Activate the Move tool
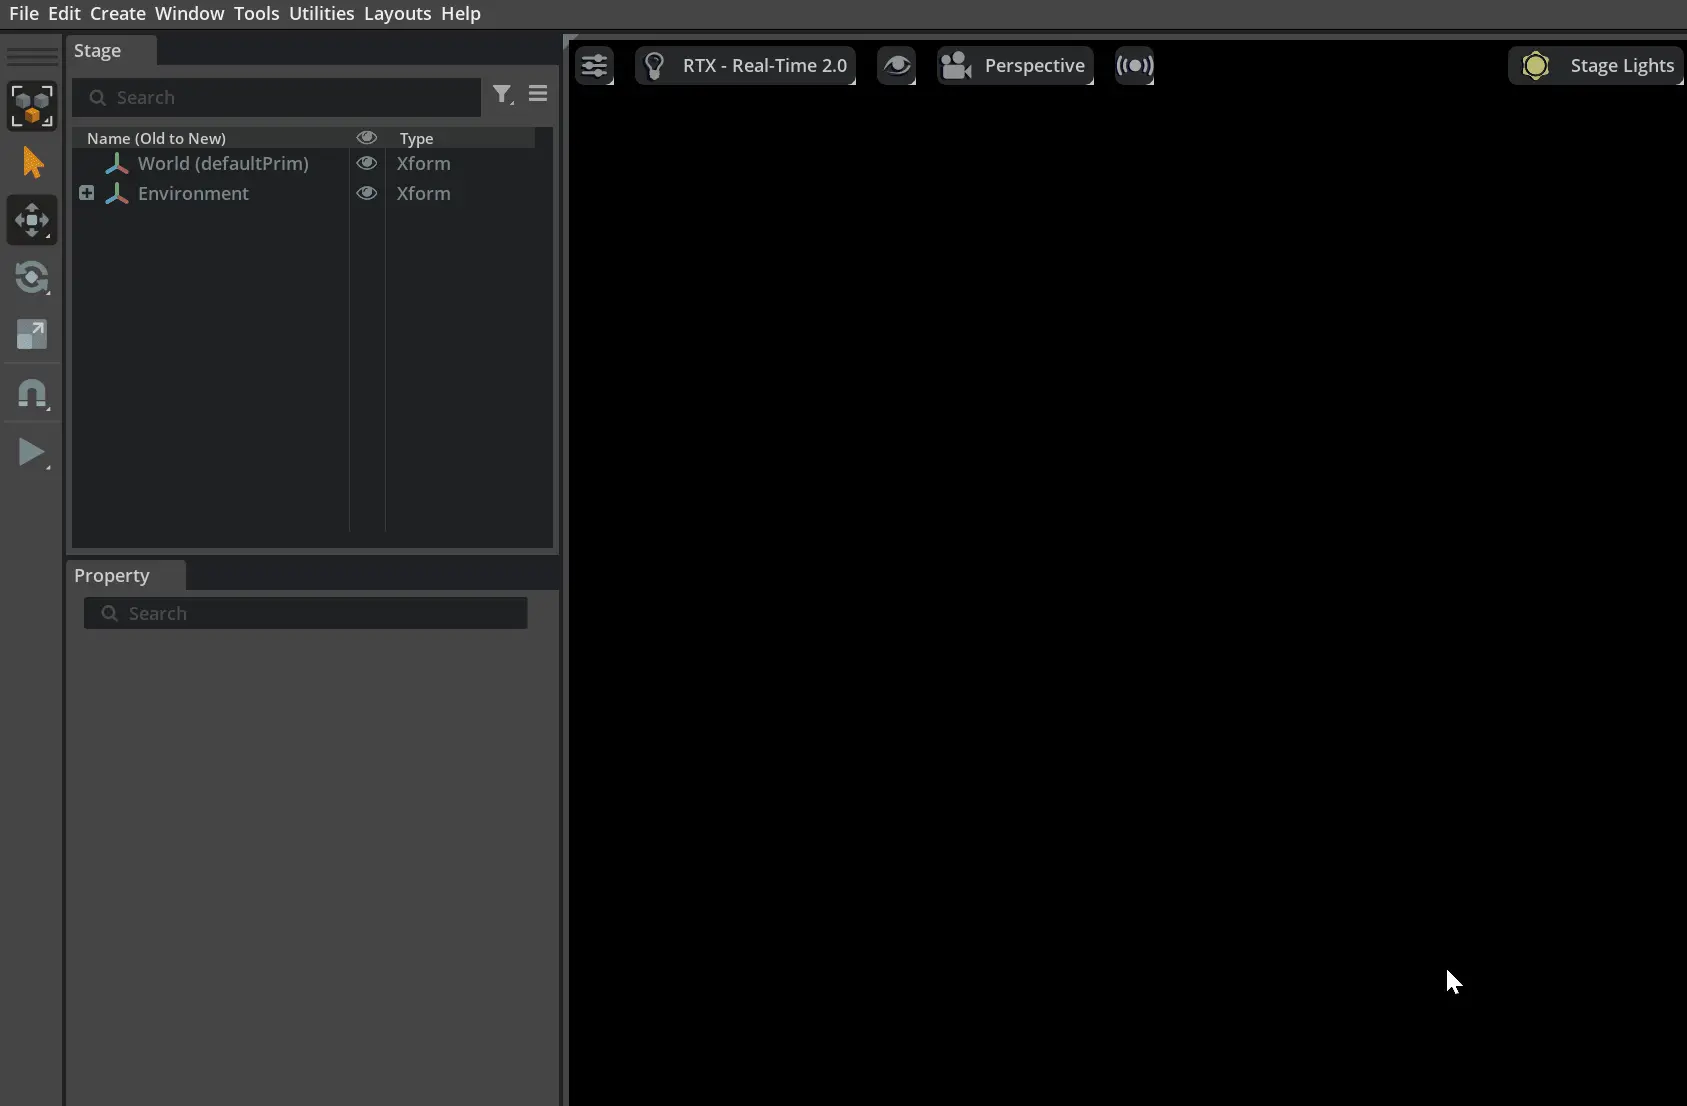 point(32,220)
